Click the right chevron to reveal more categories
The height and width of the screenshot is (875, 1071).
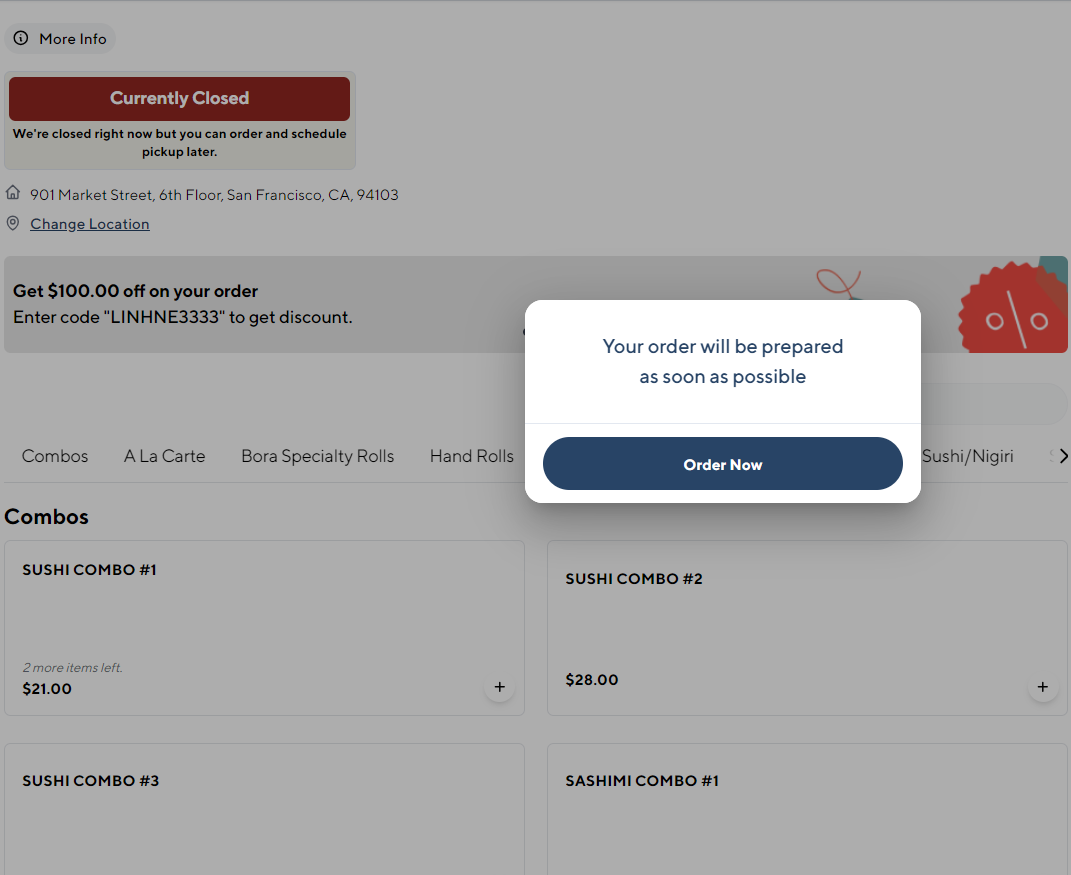[x=1061, y=455]
